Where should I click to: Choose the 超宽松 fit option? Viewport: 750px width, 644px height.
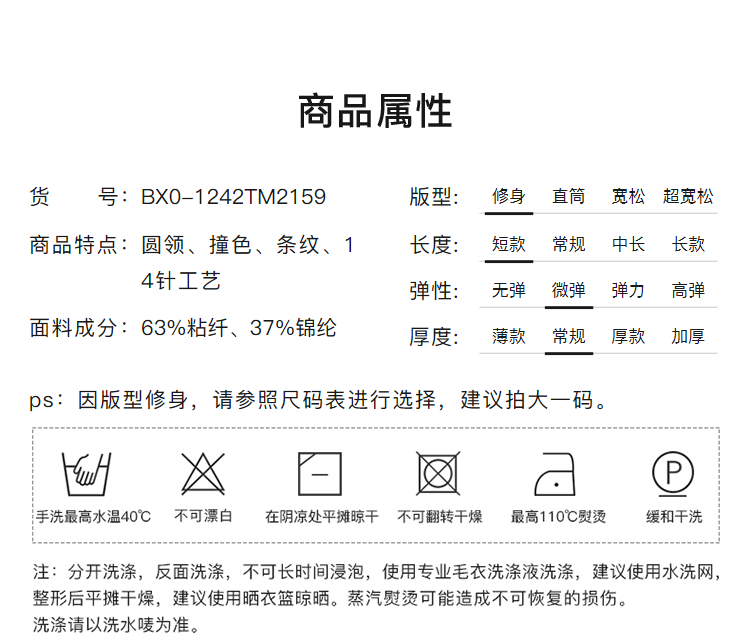coord(688,197)
